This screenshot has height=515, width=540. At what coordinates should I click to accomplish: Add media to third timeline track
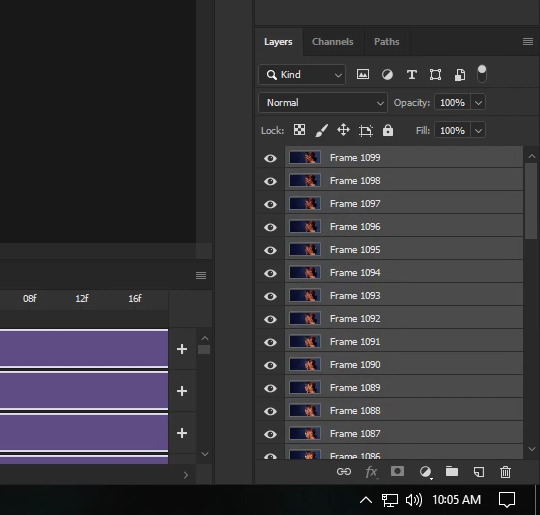pyautogui.click(x=182, y=433)
